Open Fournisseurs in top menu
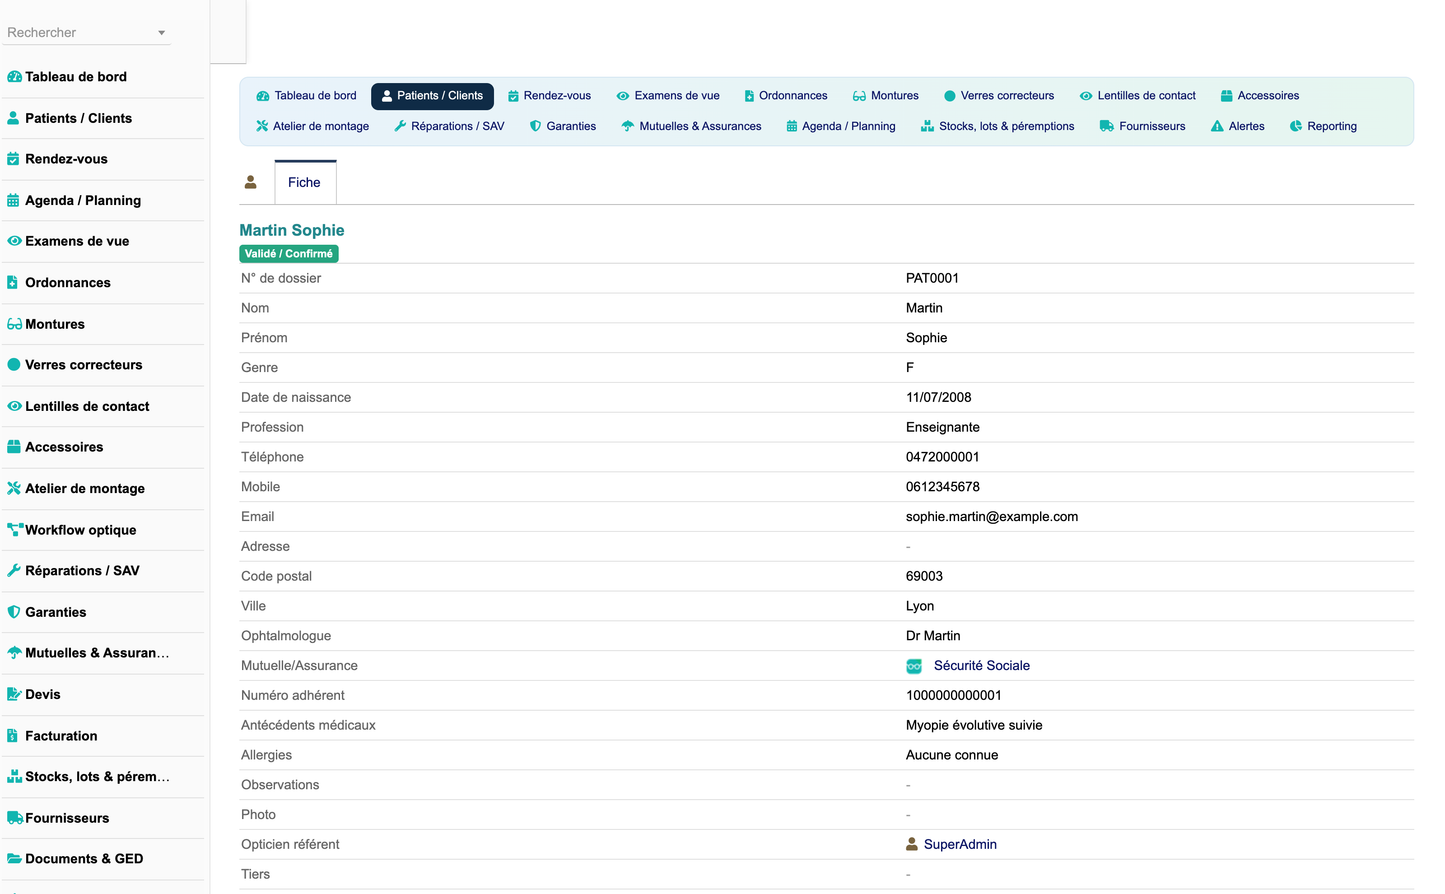Screen dimensions: 1445x894 (1143, 126)
